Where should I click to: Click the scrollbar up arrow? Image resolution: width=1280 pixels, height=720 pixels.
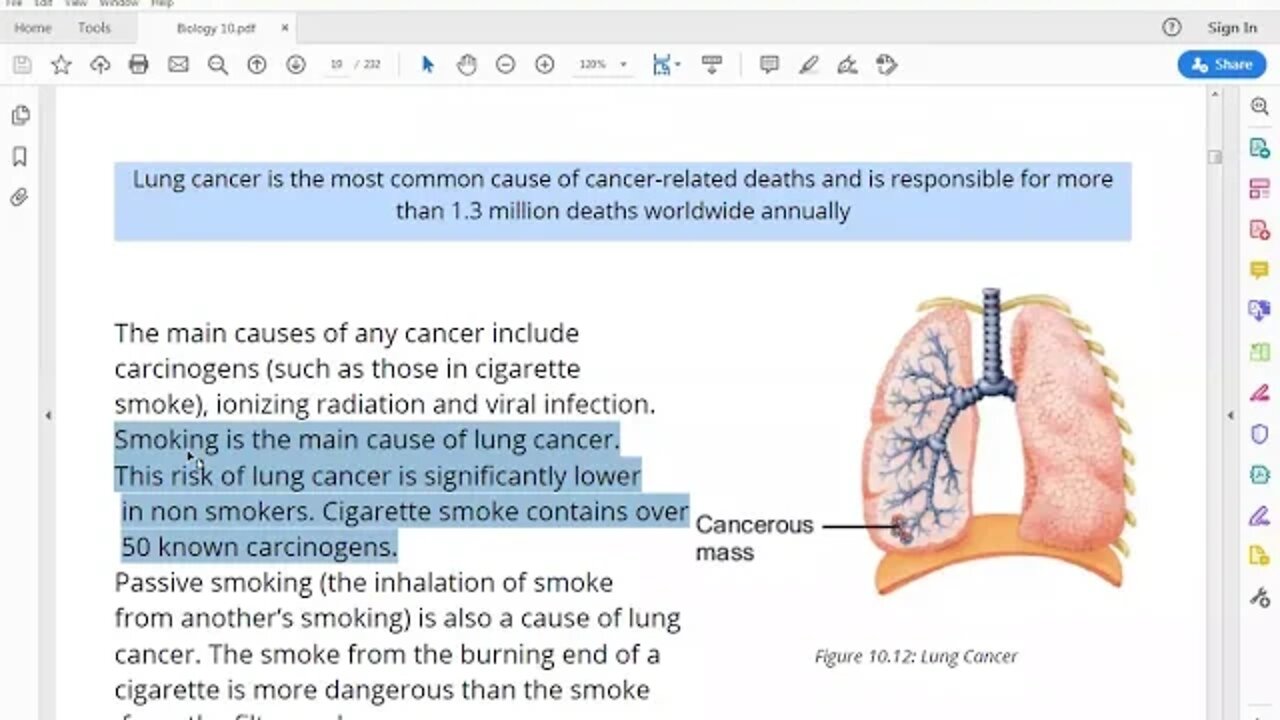1215,94
